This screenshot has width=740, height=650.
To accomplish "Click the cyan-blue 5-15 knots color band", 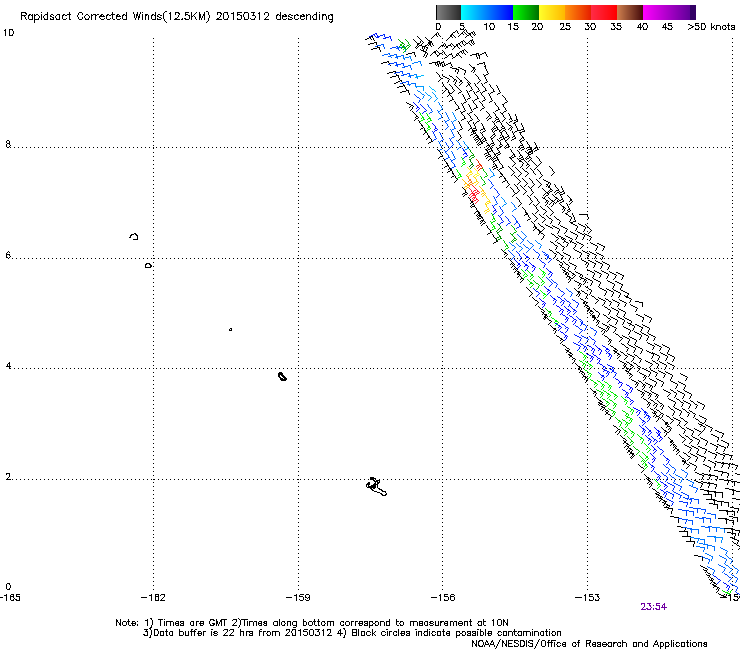I will click(x=487, y=12).
